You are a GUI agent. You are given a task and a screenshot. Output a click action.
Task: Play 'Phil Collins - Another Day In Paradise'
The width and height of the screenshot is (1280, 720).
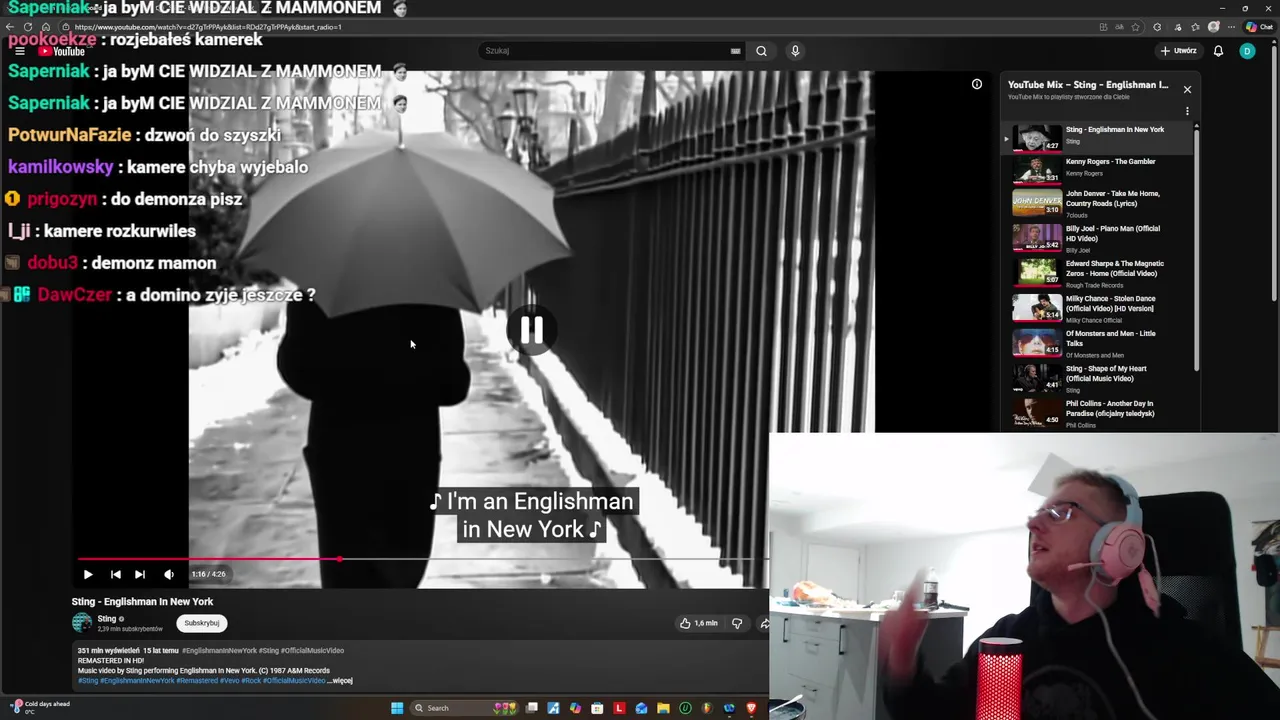[x=1098, y=413]
